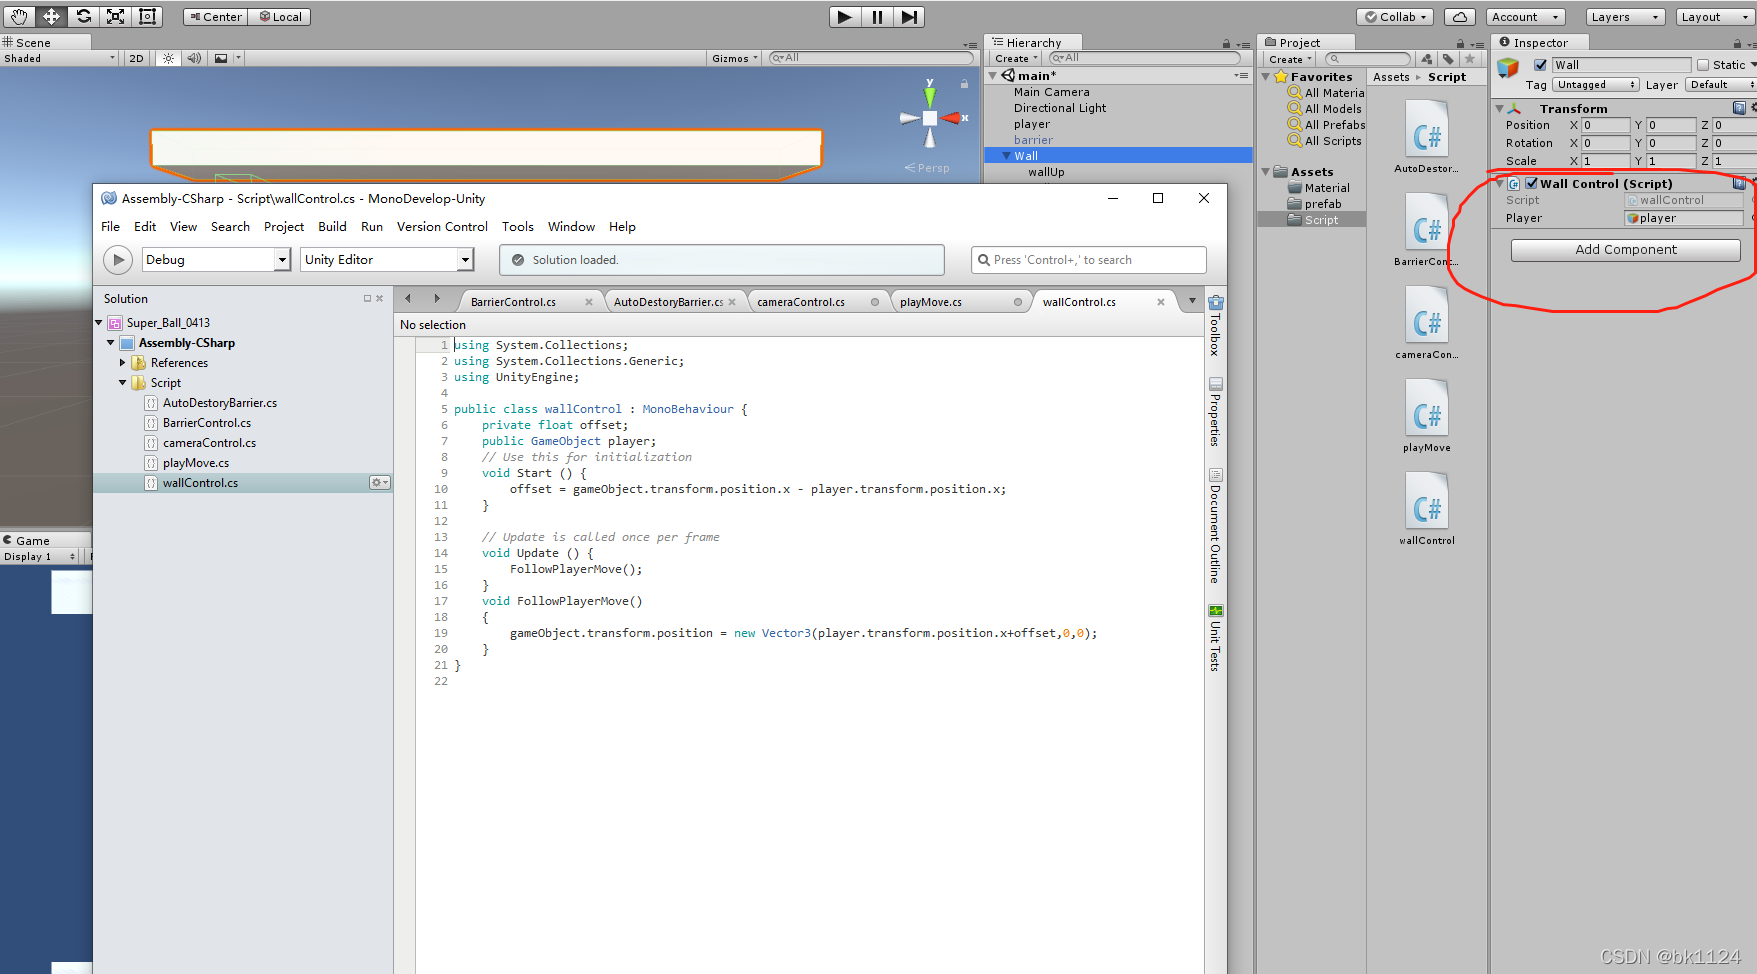The width and height of the screenshot is (1757, 974).
Task: Run the project with MonoDevelop play button
Action: 118,260
